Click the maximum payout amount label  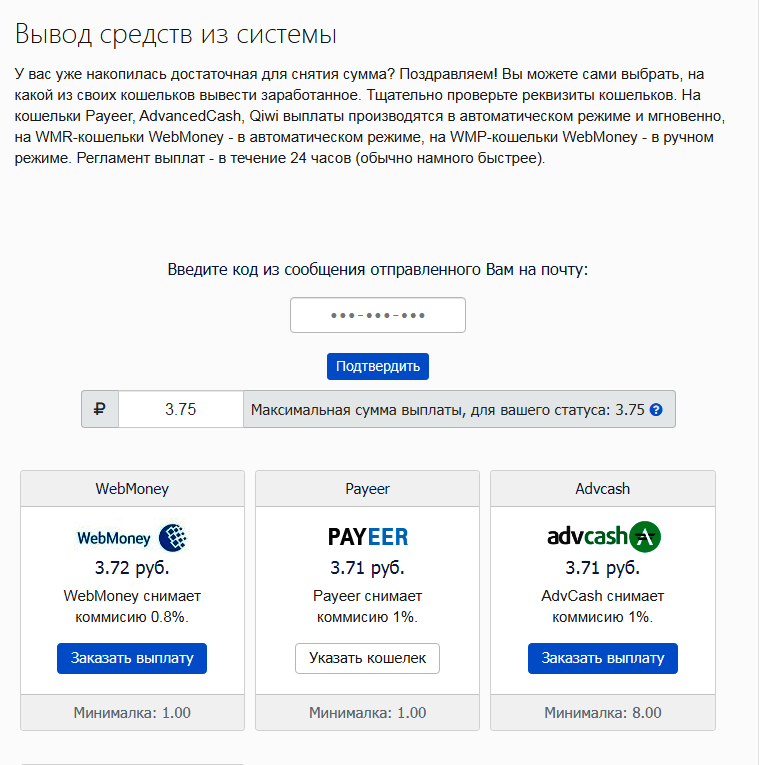(448, 410)
